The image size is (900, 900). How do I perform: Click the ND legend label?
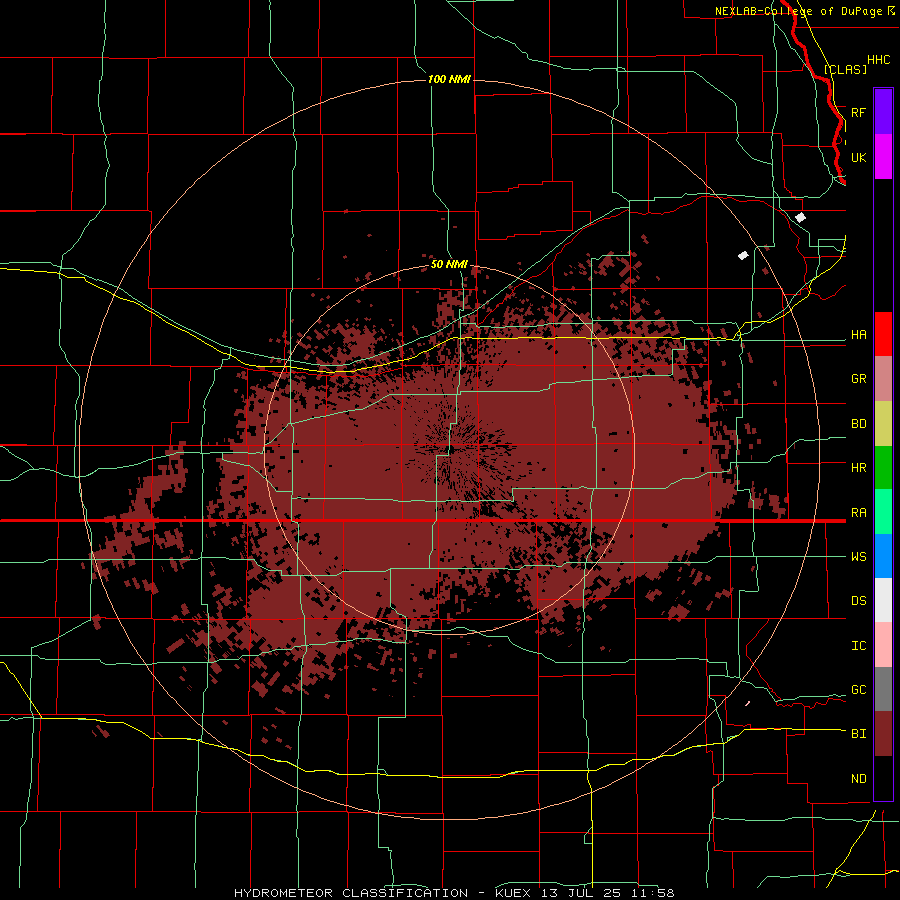[x=858, y=779]
